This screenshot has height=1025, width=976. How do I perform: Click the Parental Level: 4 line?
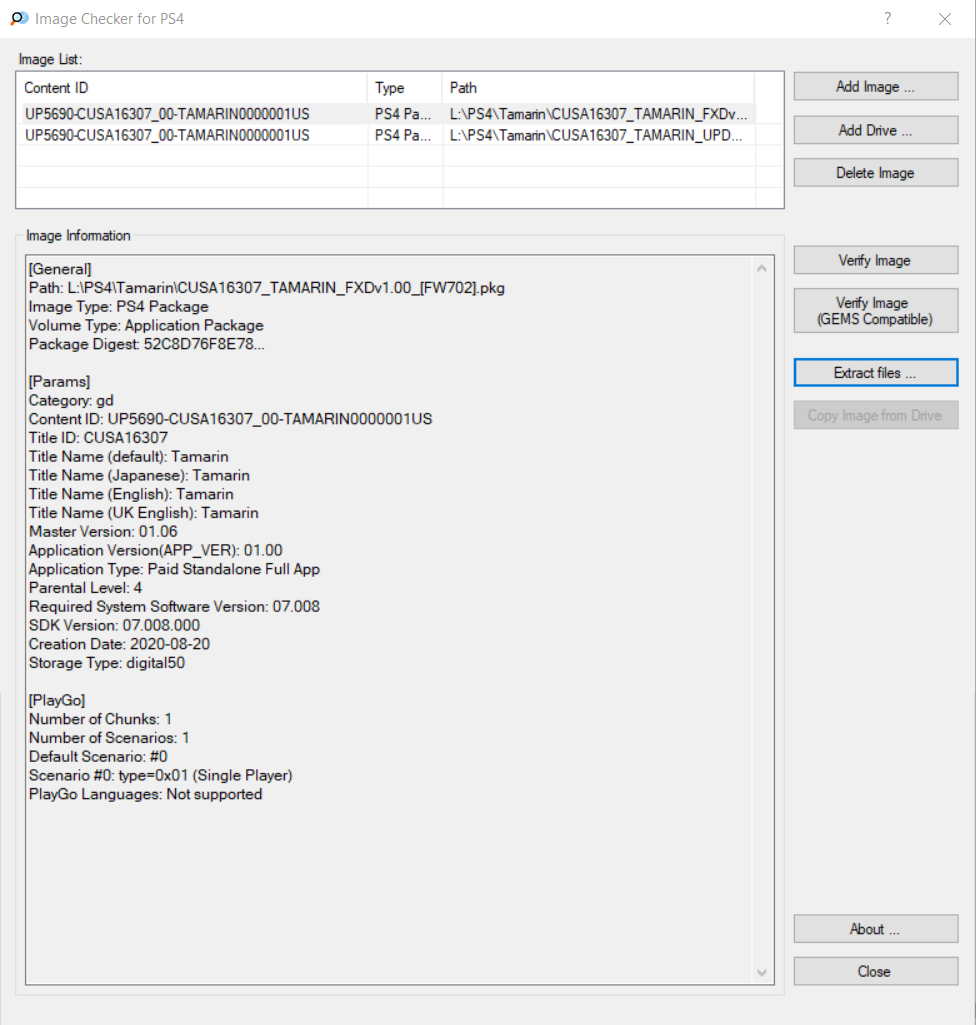[85, 588]
